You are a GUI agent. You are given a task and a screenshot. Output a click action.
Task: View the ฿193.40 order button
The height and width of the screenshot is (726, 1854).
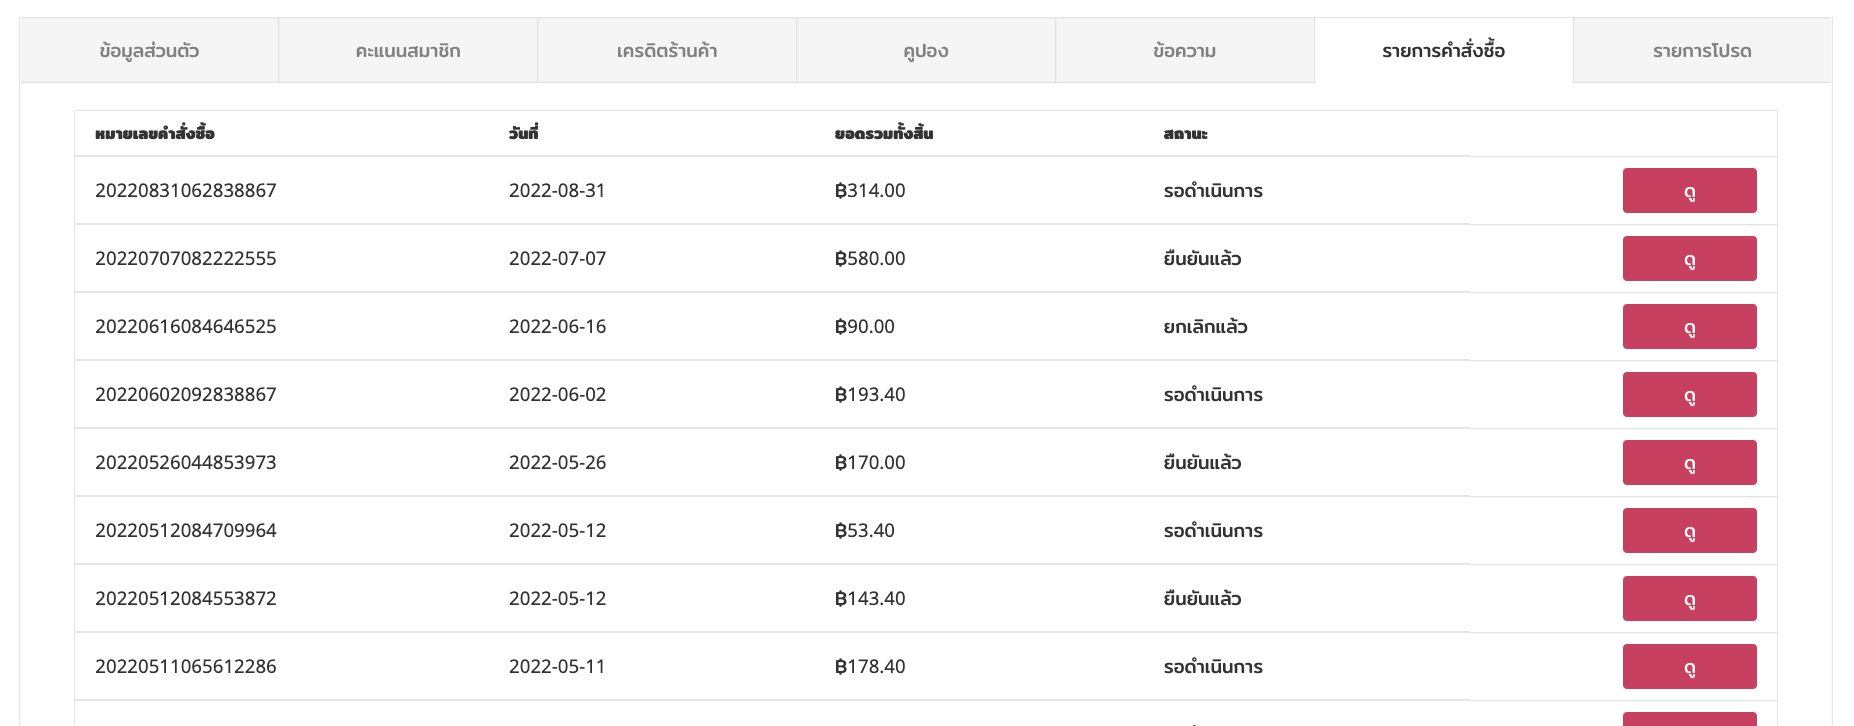coord(1689,394)
